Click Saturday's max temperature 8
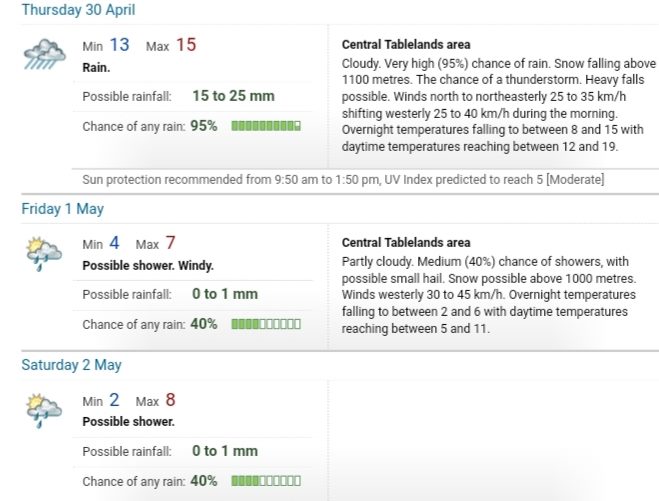This screenshot has height=501, width=659. coord(170,400)
